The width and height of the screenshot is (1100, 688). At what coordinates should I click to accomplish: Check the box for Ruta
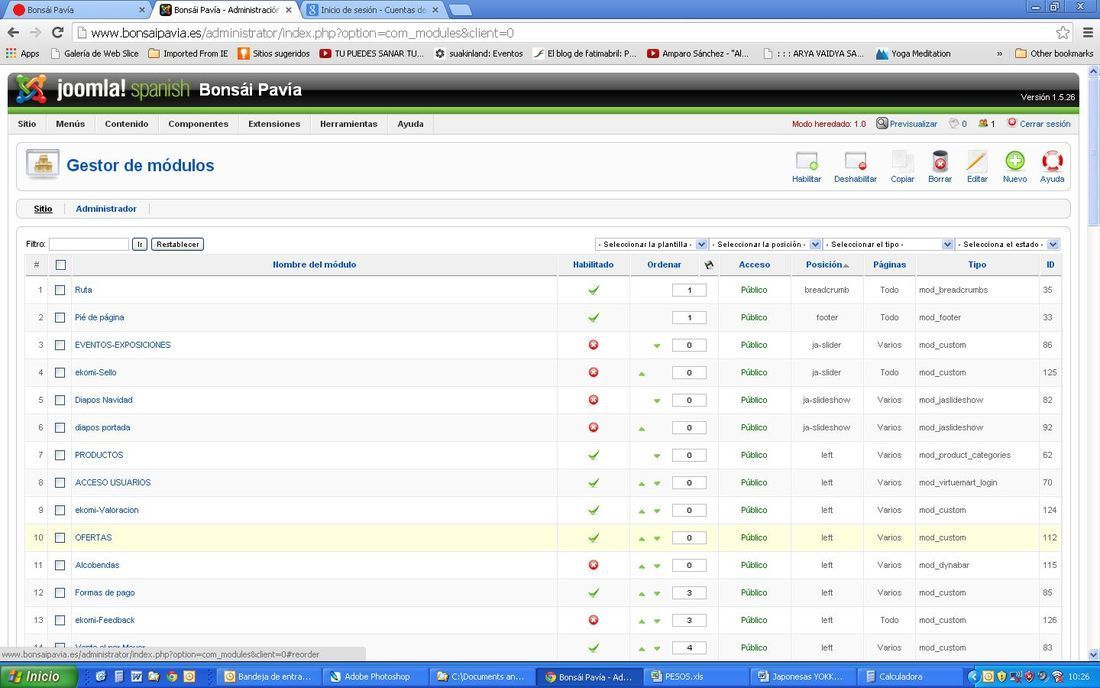point(60,290)
